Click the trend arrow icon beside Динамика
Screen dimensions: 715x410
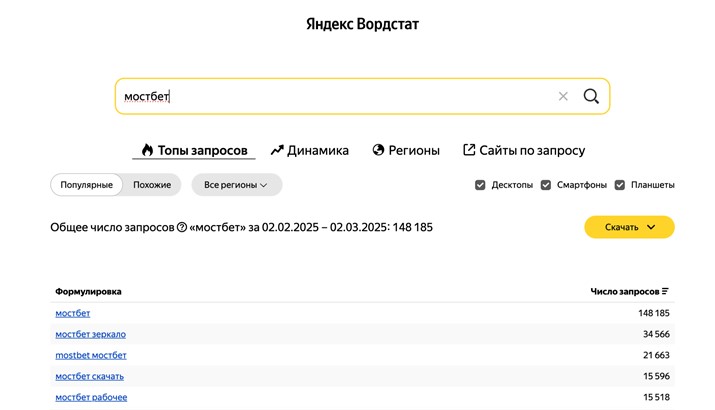coord(277,150)
